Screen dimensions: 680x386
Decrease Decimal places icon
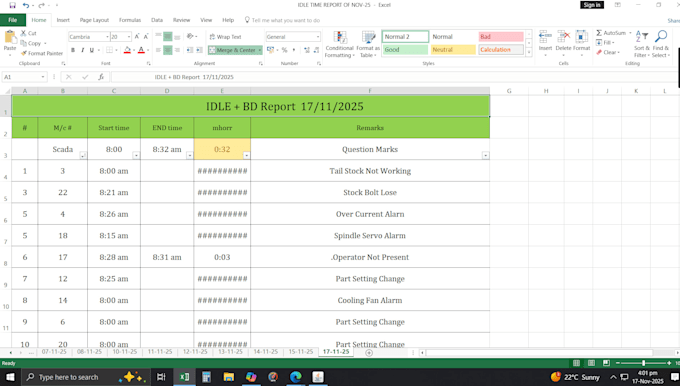tap(317, 50)
